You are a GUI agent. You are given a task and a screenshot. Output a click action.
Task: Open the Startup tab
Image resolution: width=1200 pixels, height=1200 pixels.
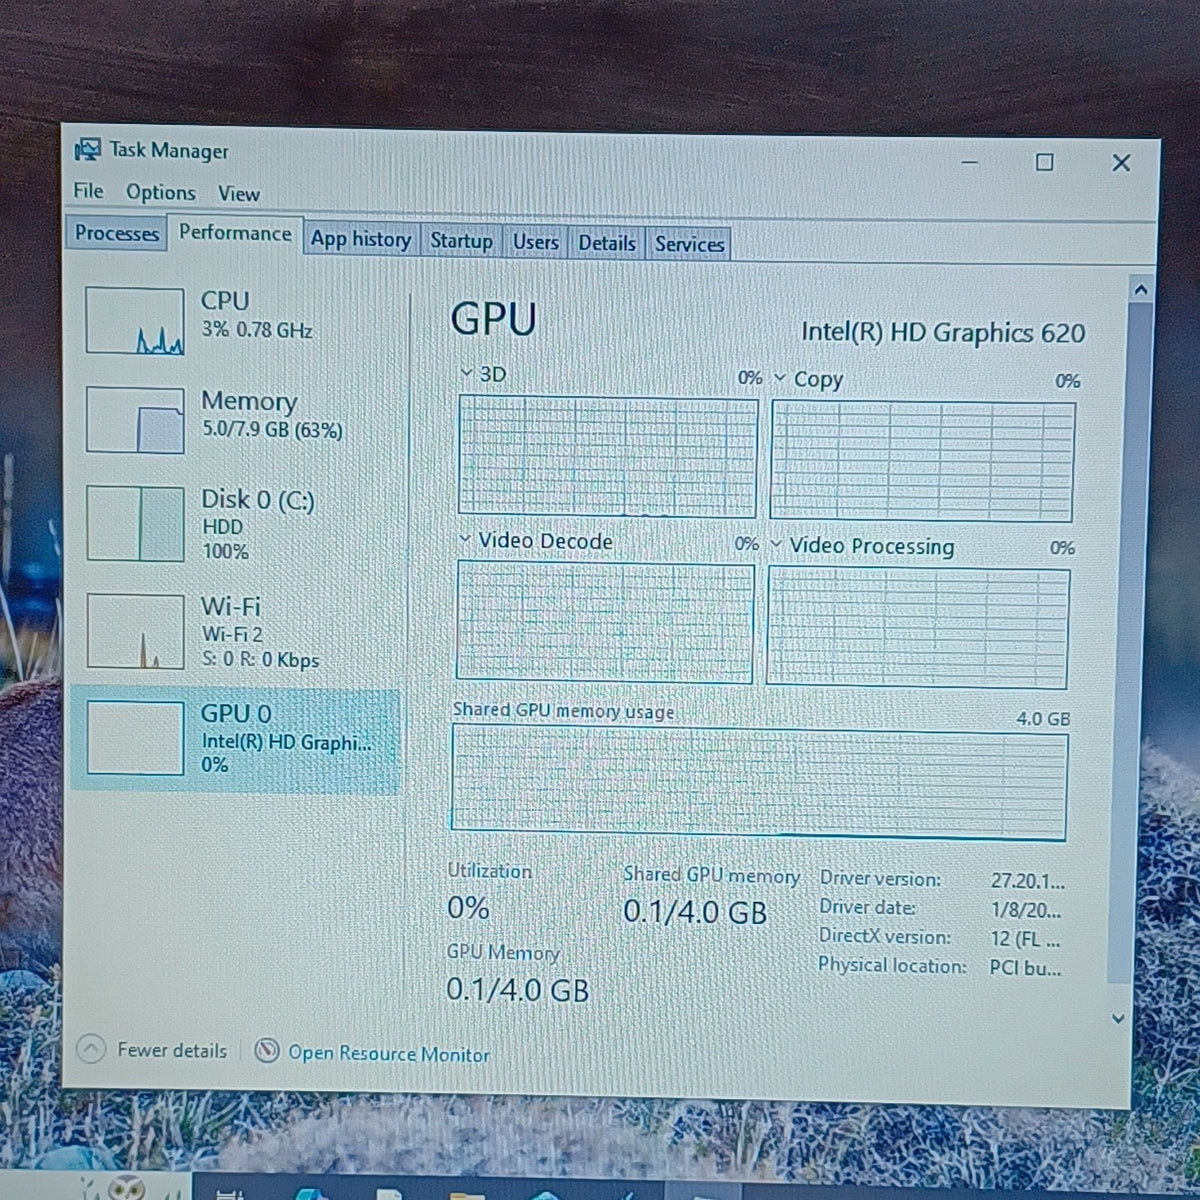click(x=462, y=241)
